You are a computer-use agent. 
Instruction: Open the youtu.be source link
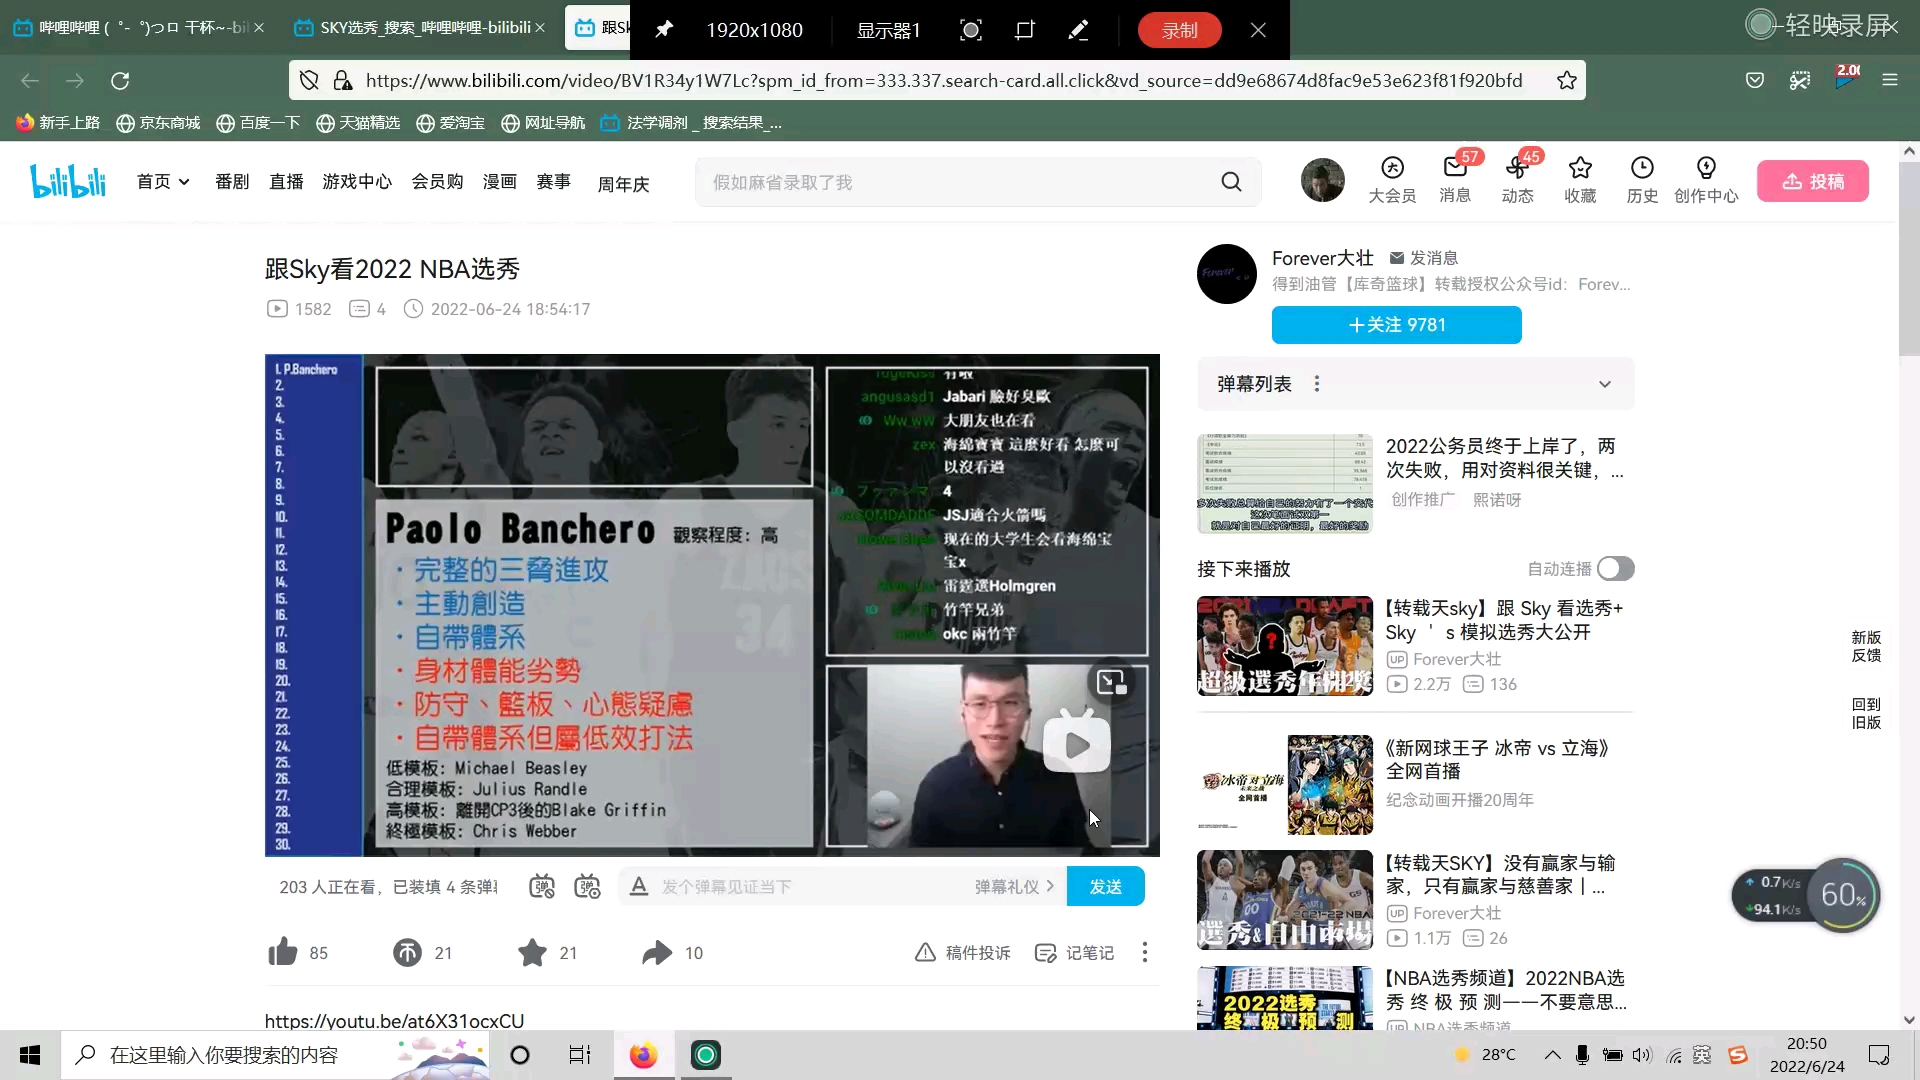[394, 1021]
